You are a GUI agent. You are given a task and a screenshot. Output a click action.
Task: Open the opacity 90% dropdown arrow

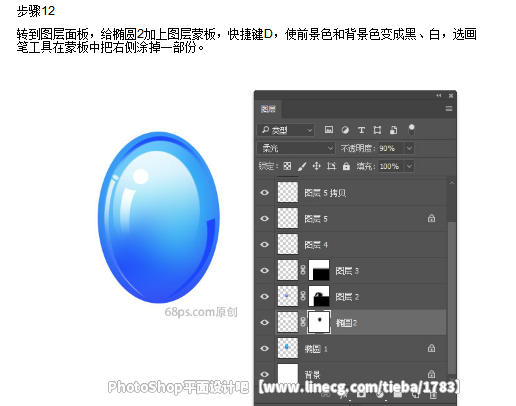coord(409,148)
